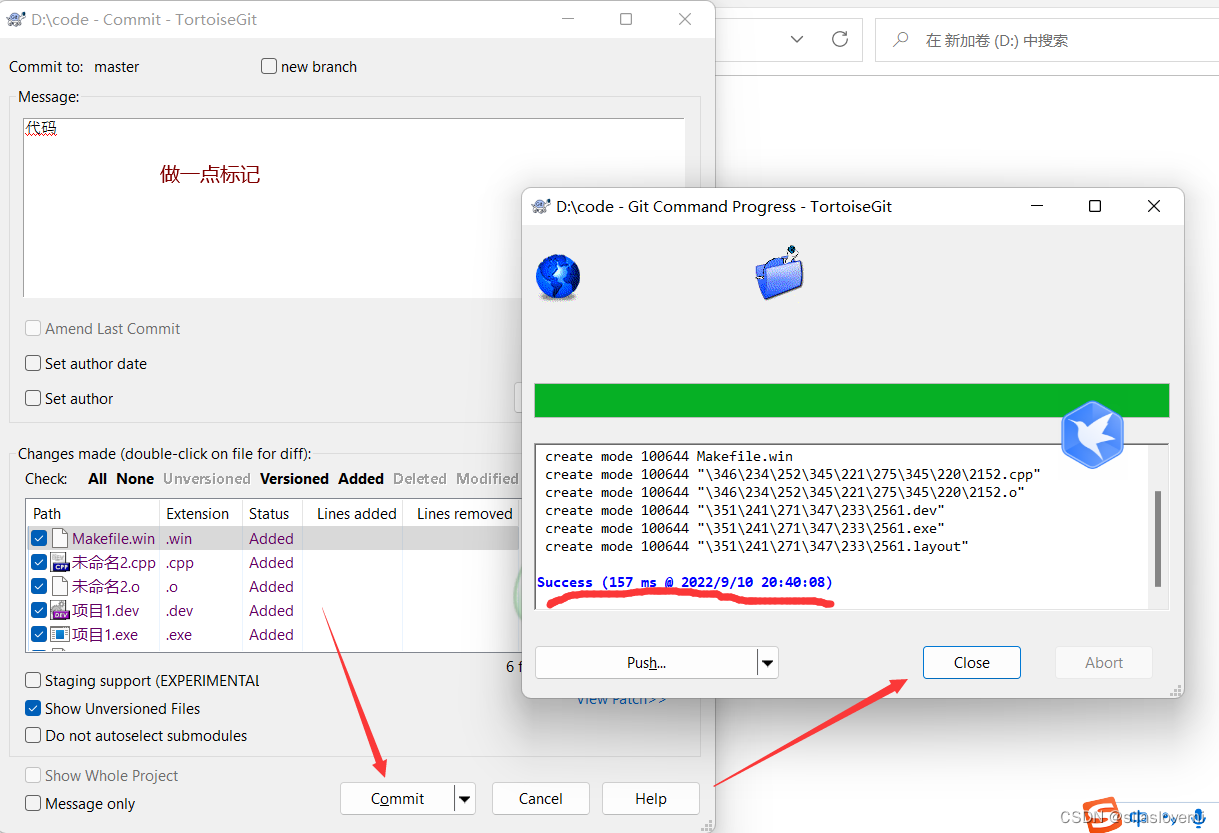The image size is (1219, 833).
Task: Click the TortoiseGit icon in the Git Command Progress title
Action: coord(541,207)
